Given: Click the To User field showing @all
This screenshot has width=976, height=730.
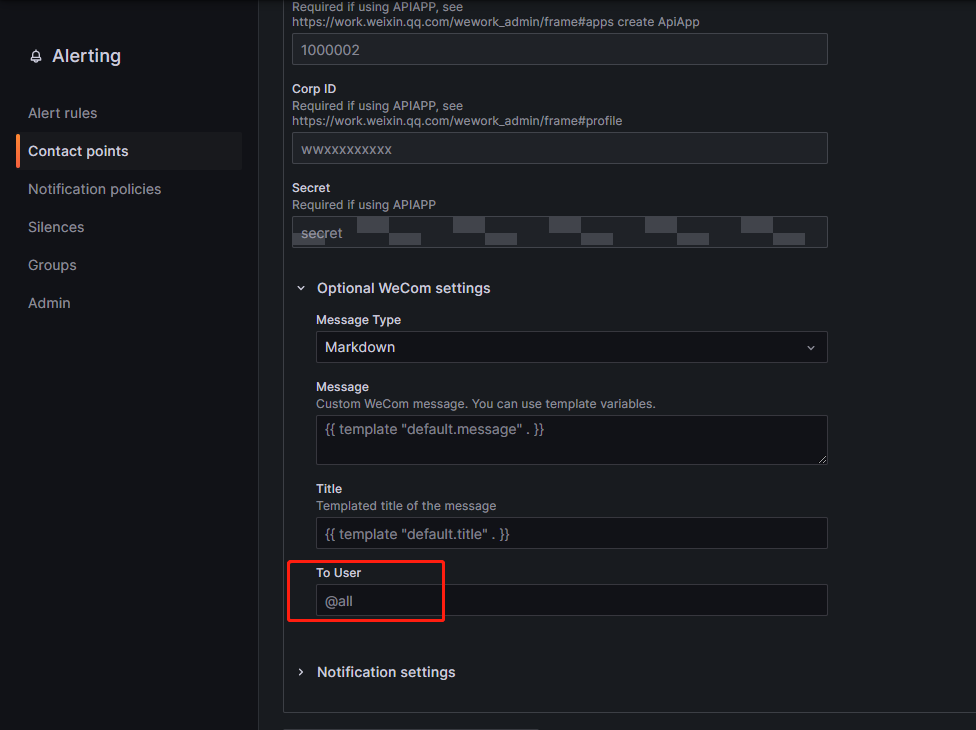Looking at the screenshot, I should [571, 600].
